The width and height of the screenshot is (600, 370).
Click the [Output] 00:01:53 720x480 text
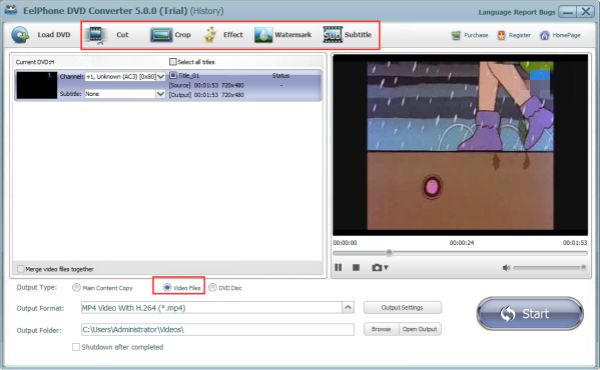click(x=206, y=95)
